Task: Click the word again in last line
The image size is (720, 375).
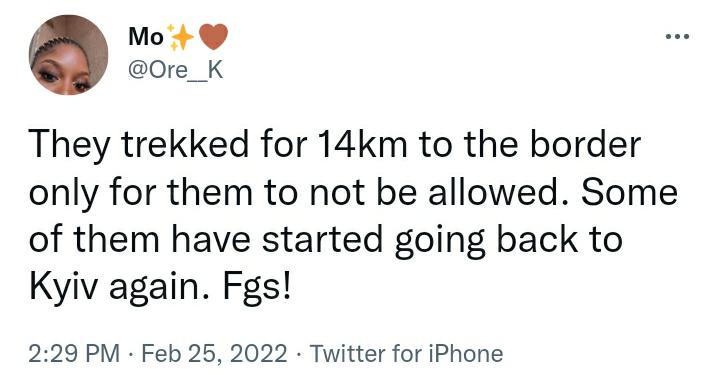Action: coord(160,290)
